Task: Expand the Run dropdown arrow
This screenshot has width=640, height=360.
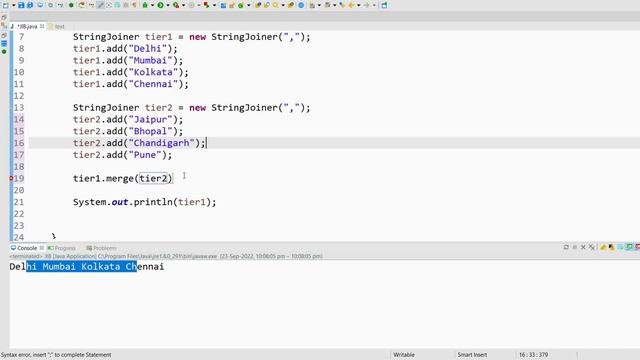Action: click(168, 5)
